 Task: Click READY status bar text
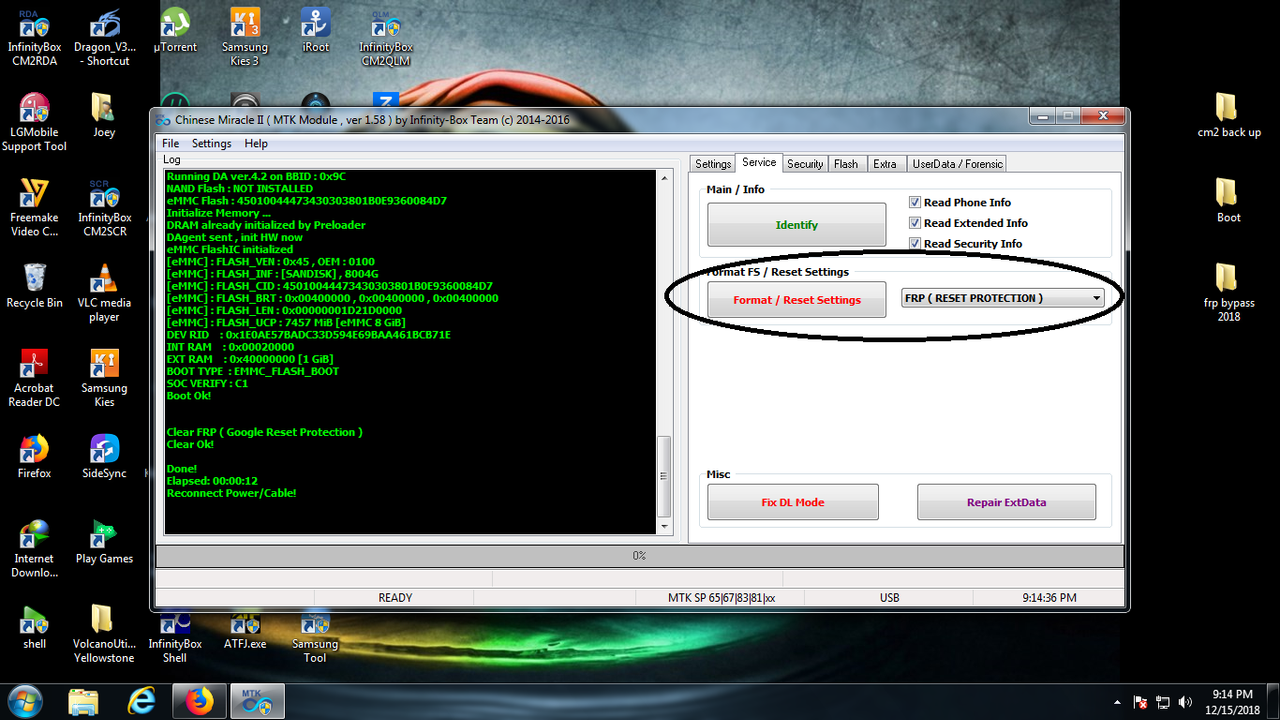(x=395, y=598)
